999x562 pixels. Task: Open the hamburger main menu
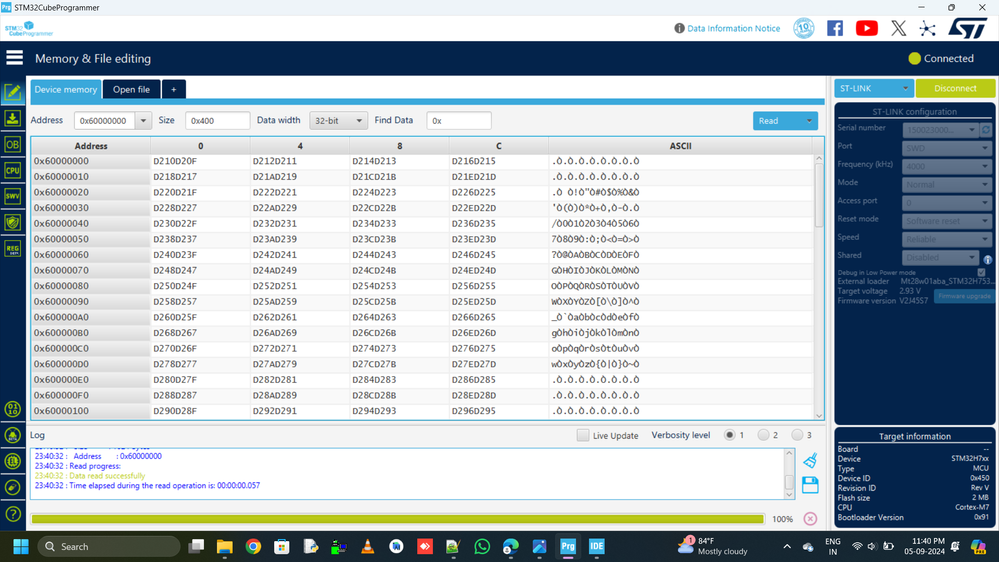tap(14, 58)
